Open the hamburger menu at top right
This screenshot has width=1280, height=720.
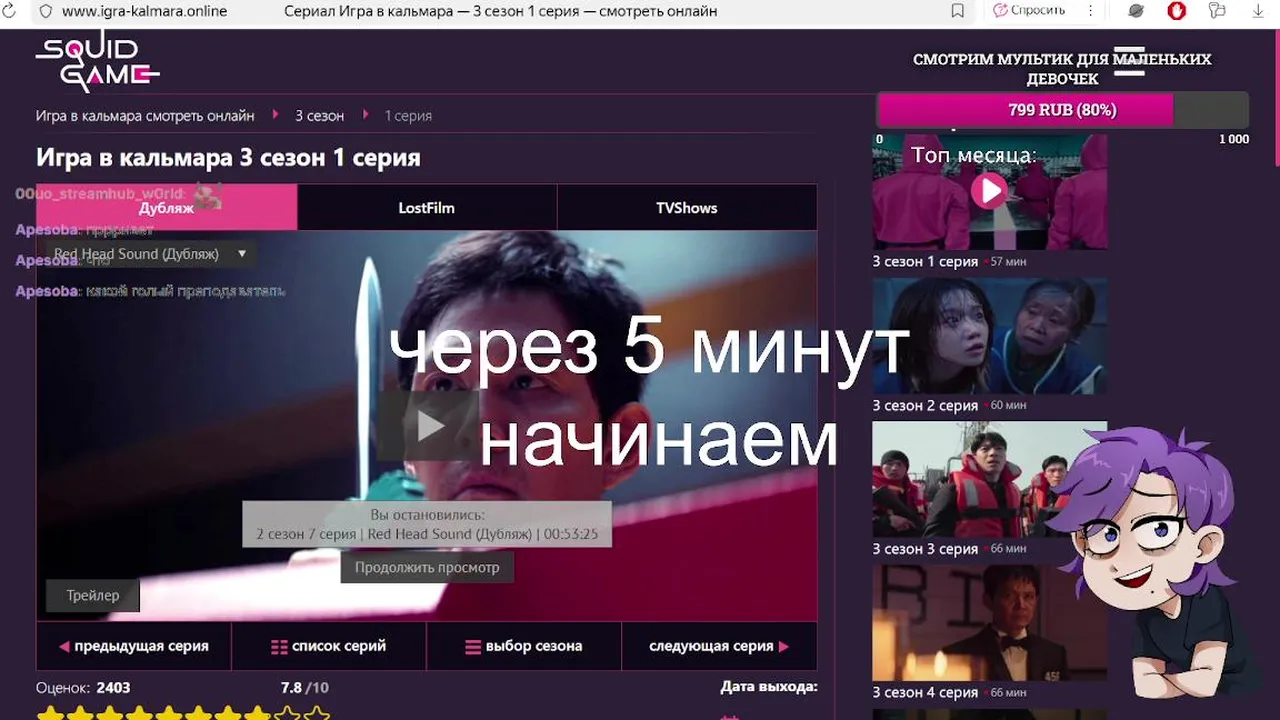(x=1129, y=60)
